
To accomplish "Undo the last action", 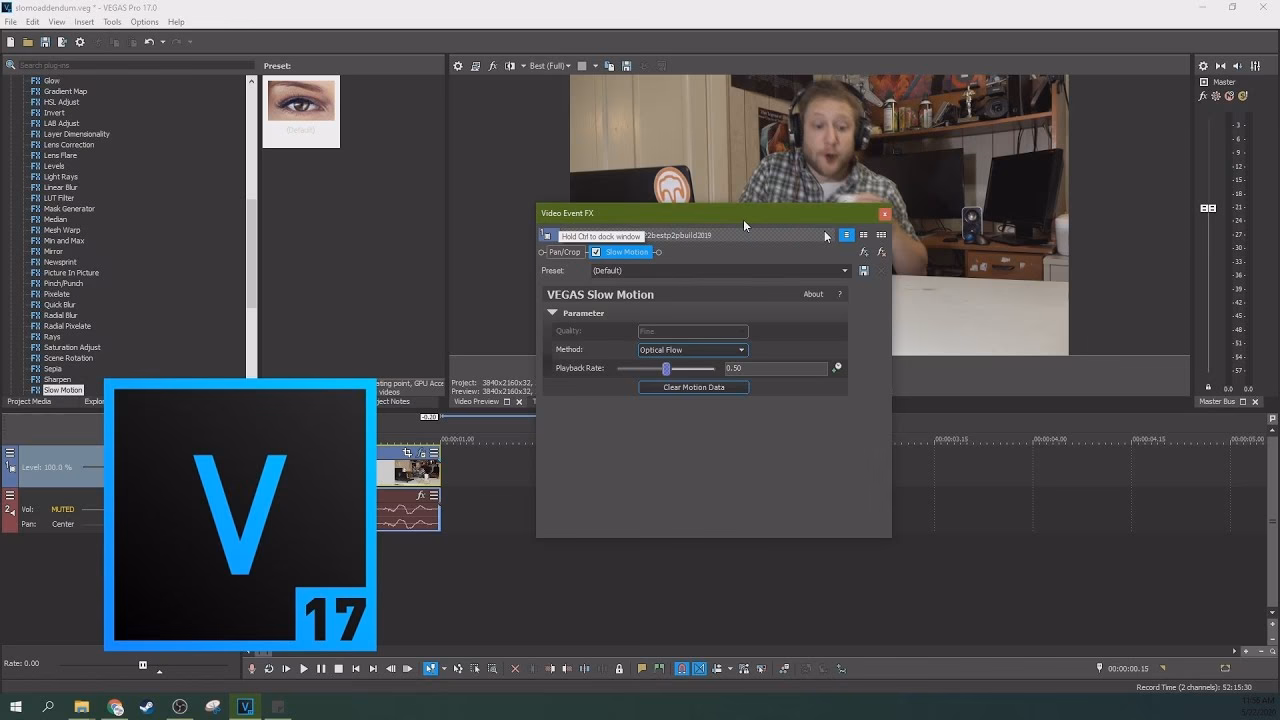I will tap(149, 42).
